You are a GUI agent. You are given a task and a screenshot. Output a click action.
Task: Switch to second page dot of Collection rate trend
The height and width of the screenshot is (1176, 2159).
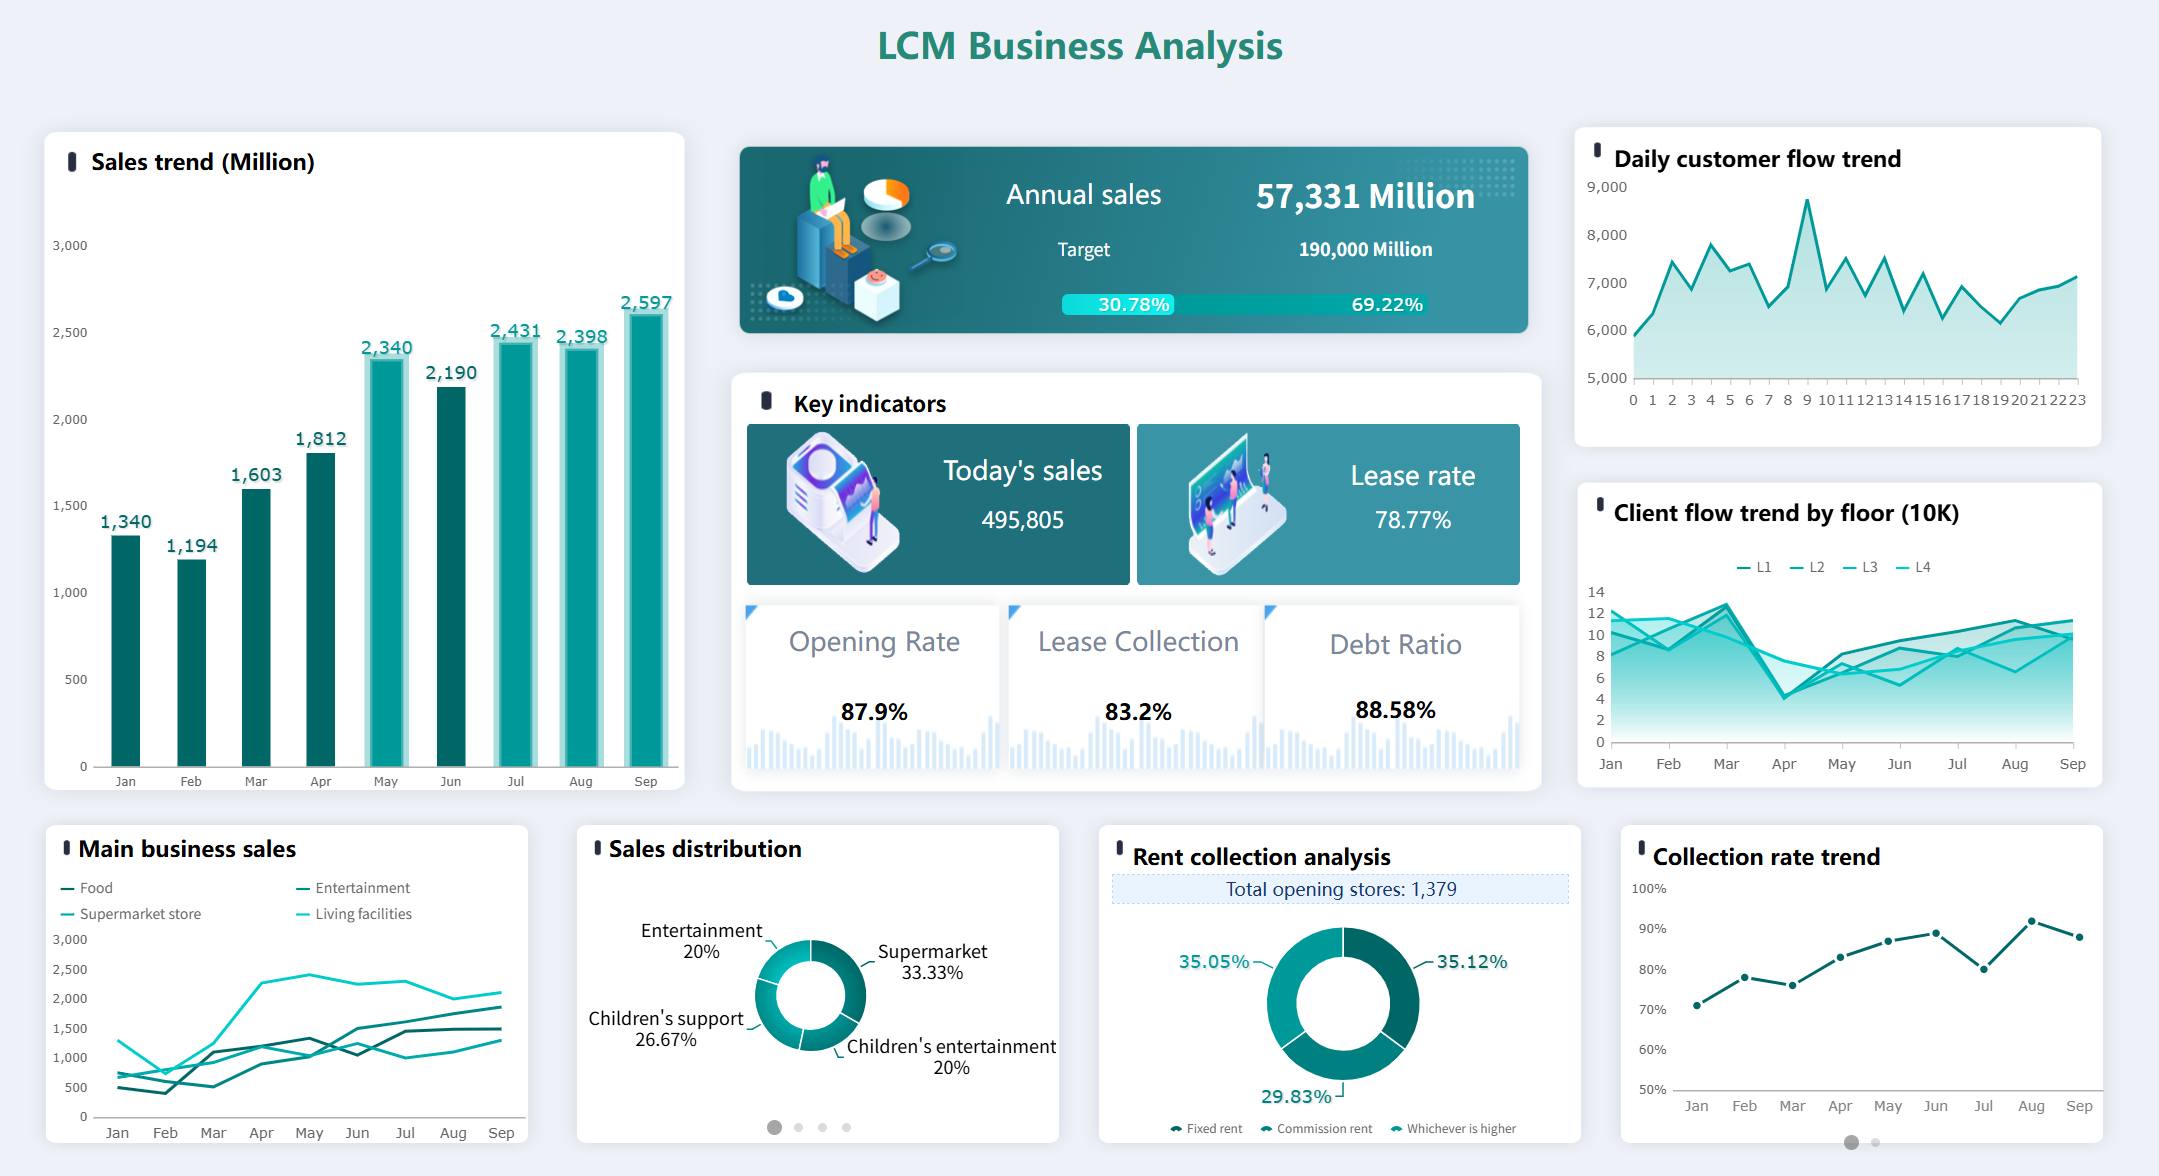(1875, 1142)
